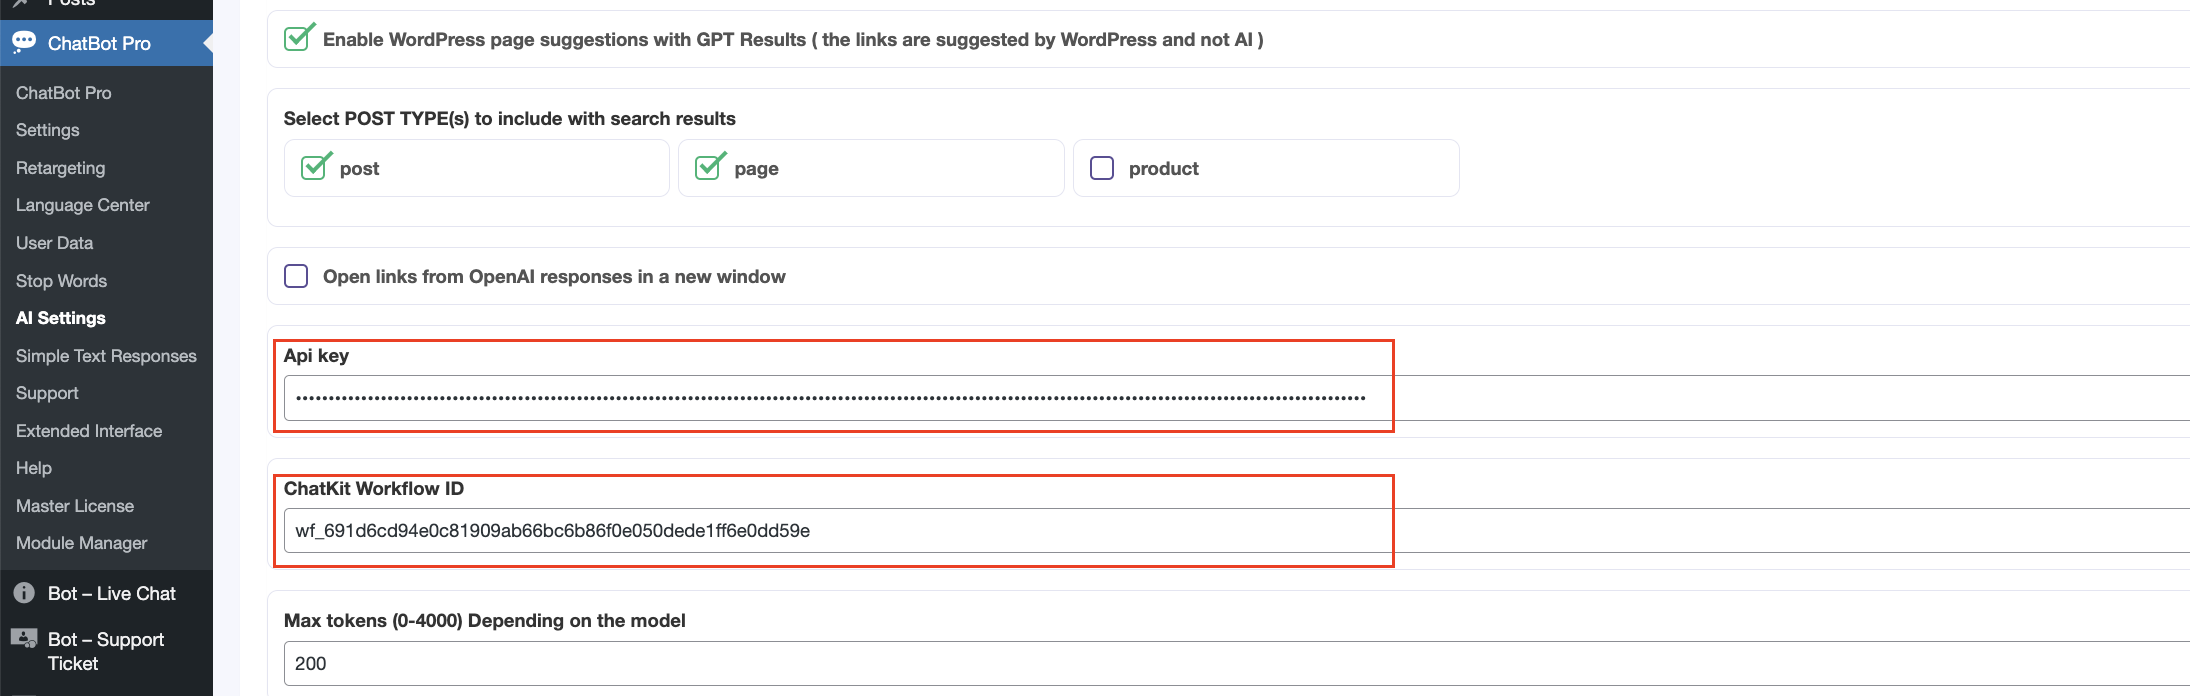This screenshot has height=696, width=2190.
Task: Select User Data in the sidebar
Action: 55,243
